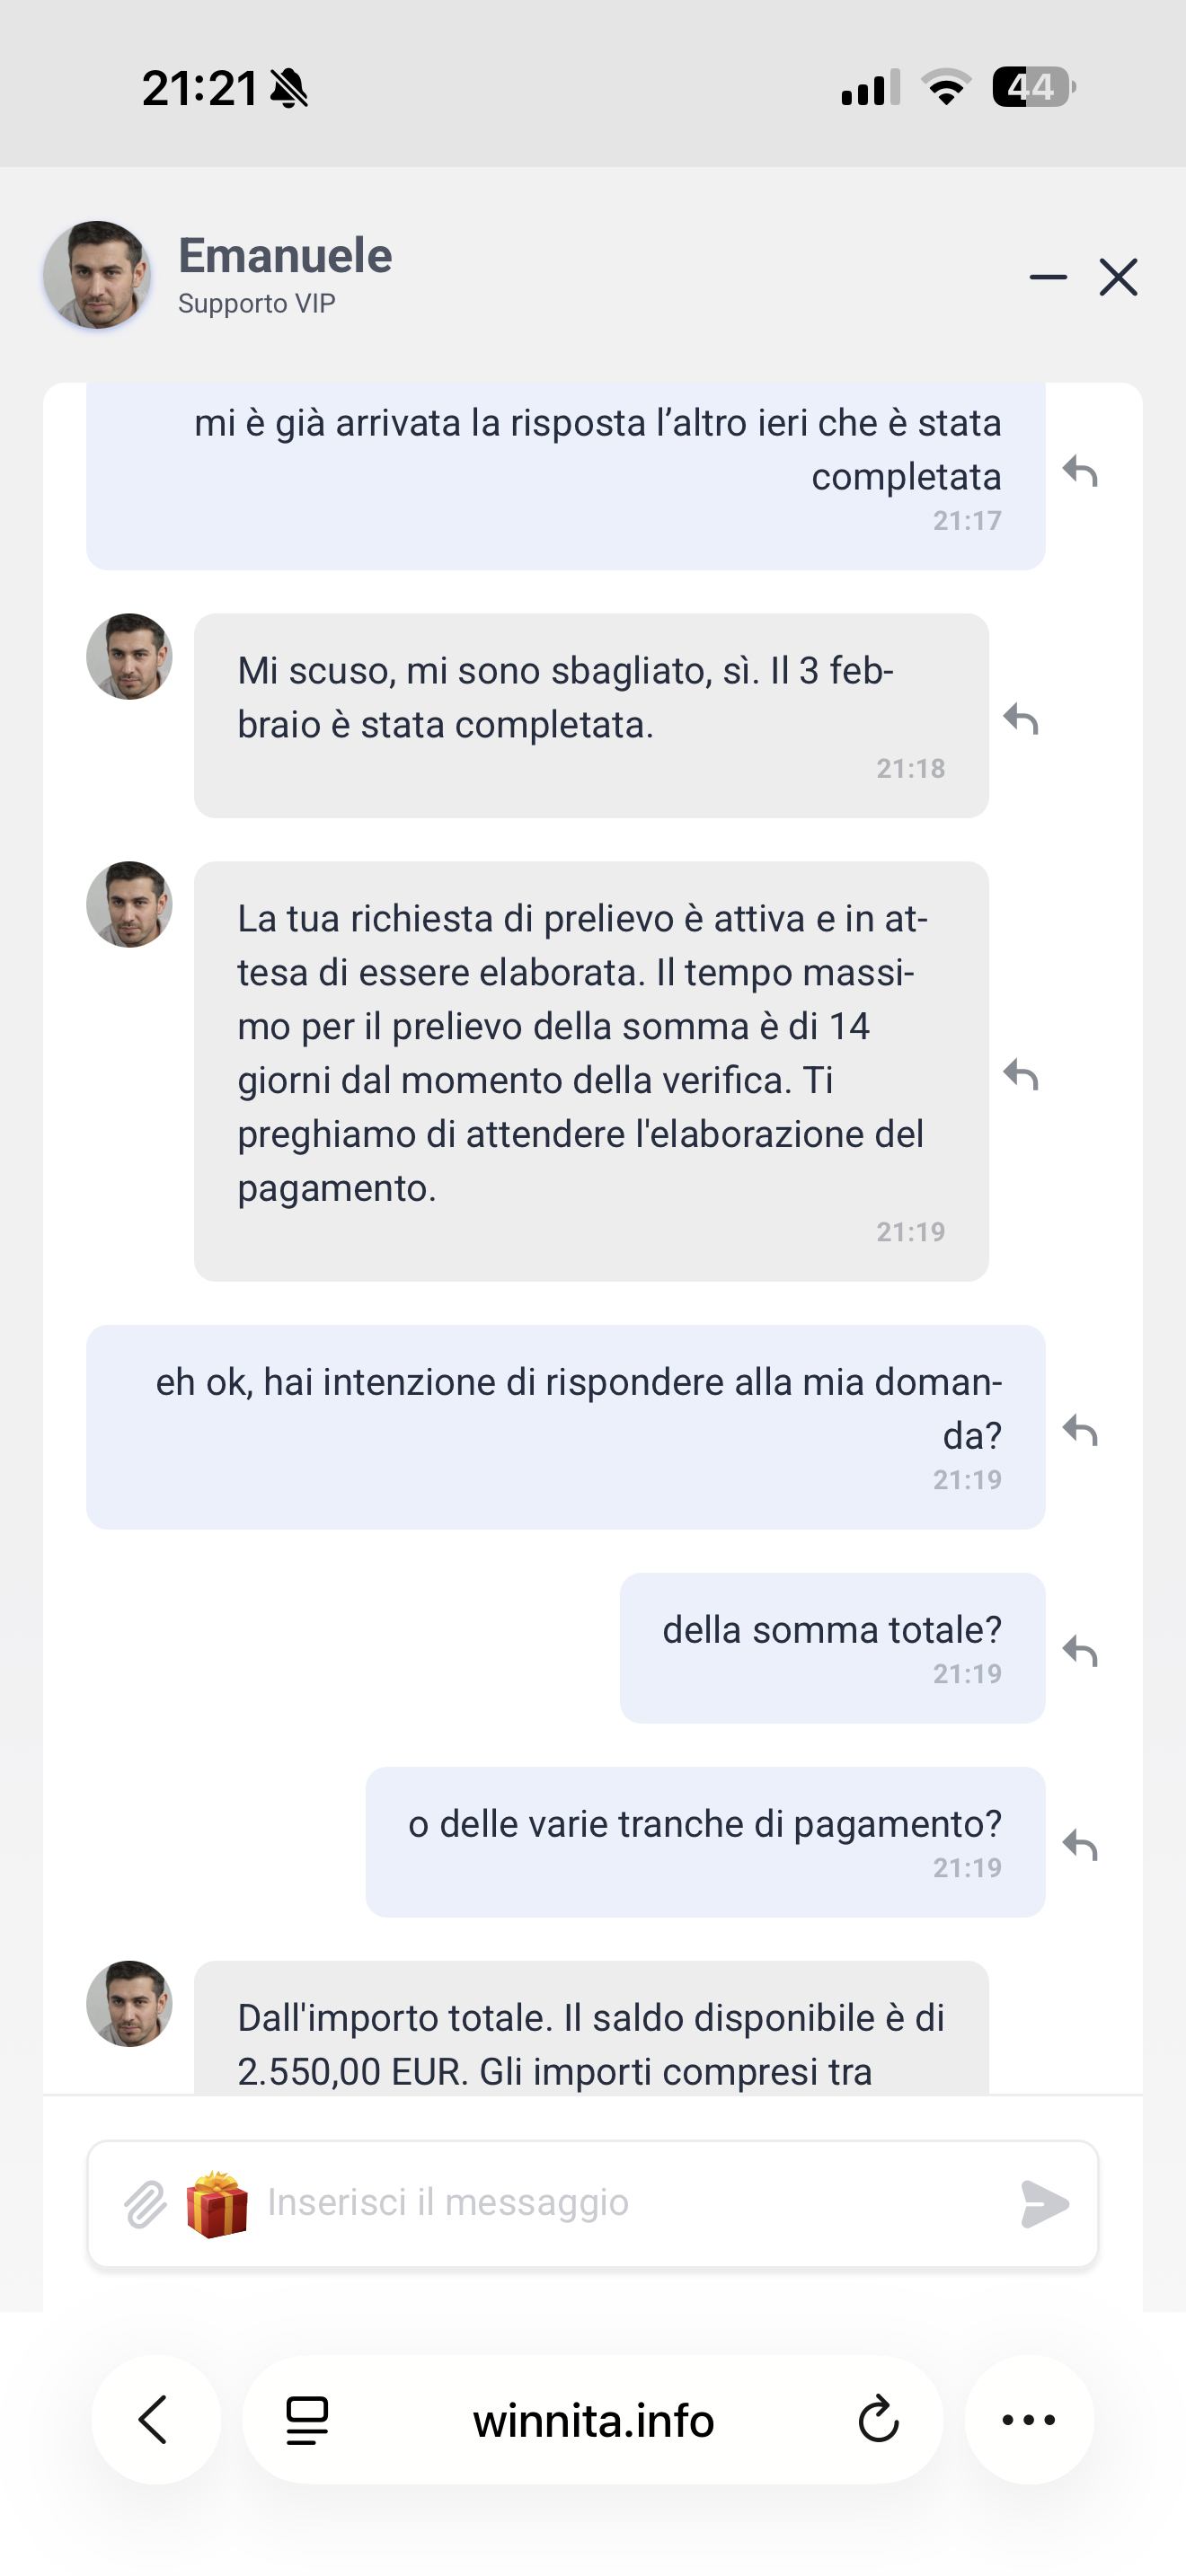
Task: Reload the winnita.info page
Action: click(x=878, y=2420)
